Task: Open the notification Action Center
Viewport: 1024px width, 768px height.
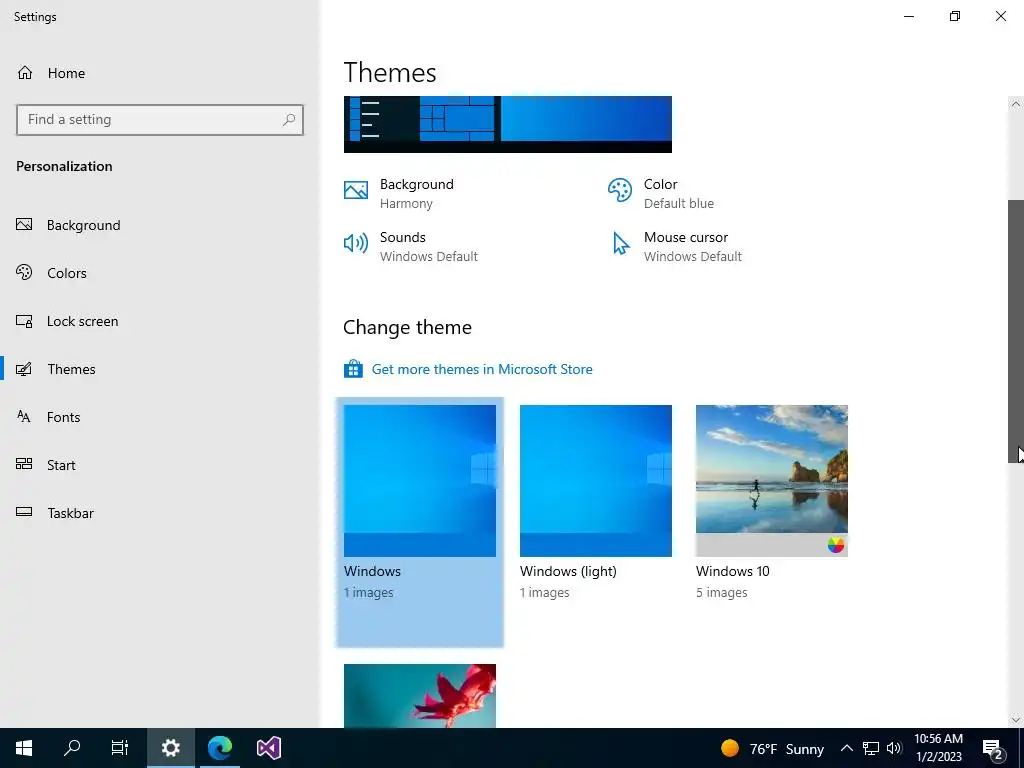Action: [x=993, y=748]
